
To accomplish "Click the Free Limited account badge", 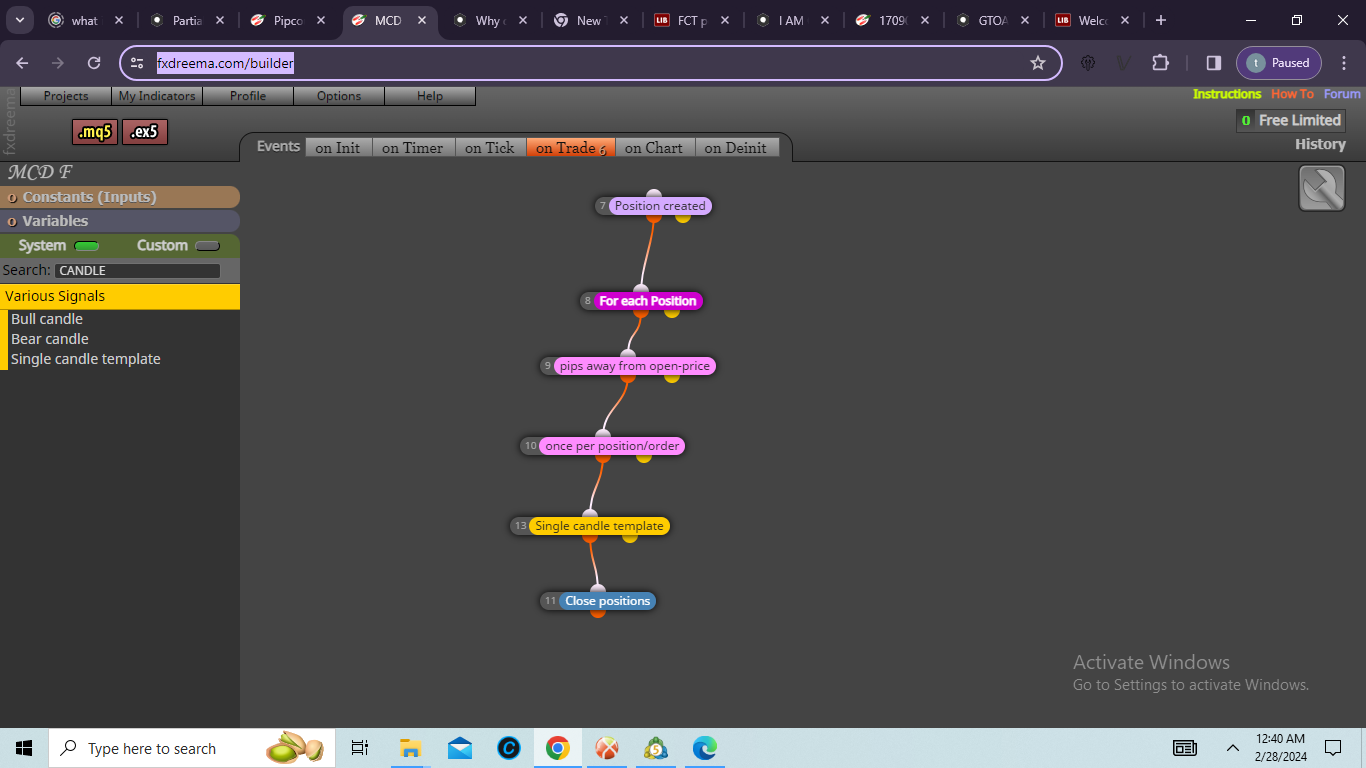I will (1291, 120).
